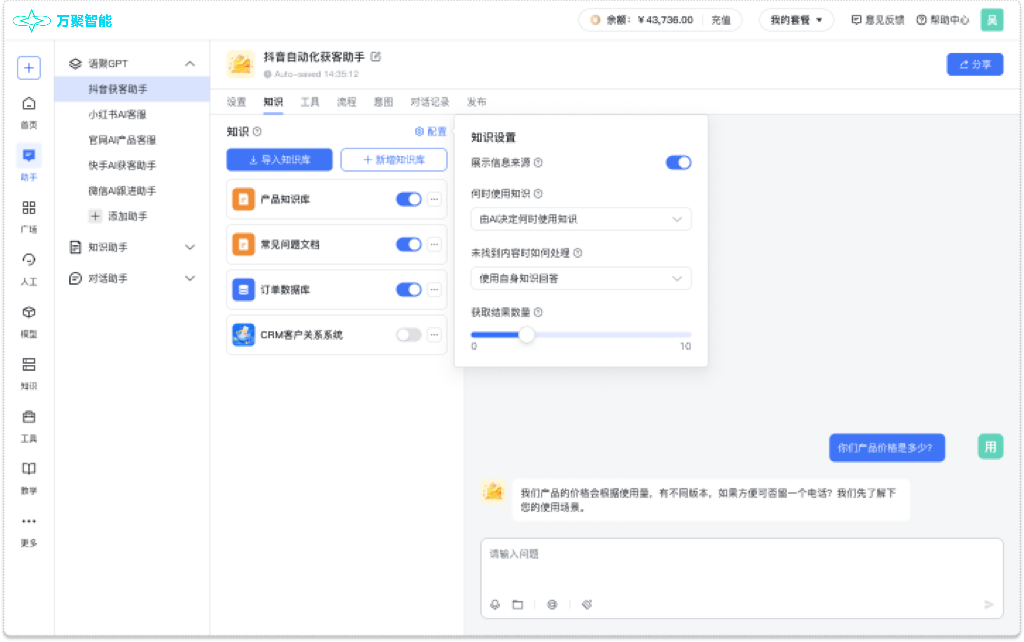Screen dimensions: 1024x642
Task: Click the user avatar at top right
Action: click(992, 20)
